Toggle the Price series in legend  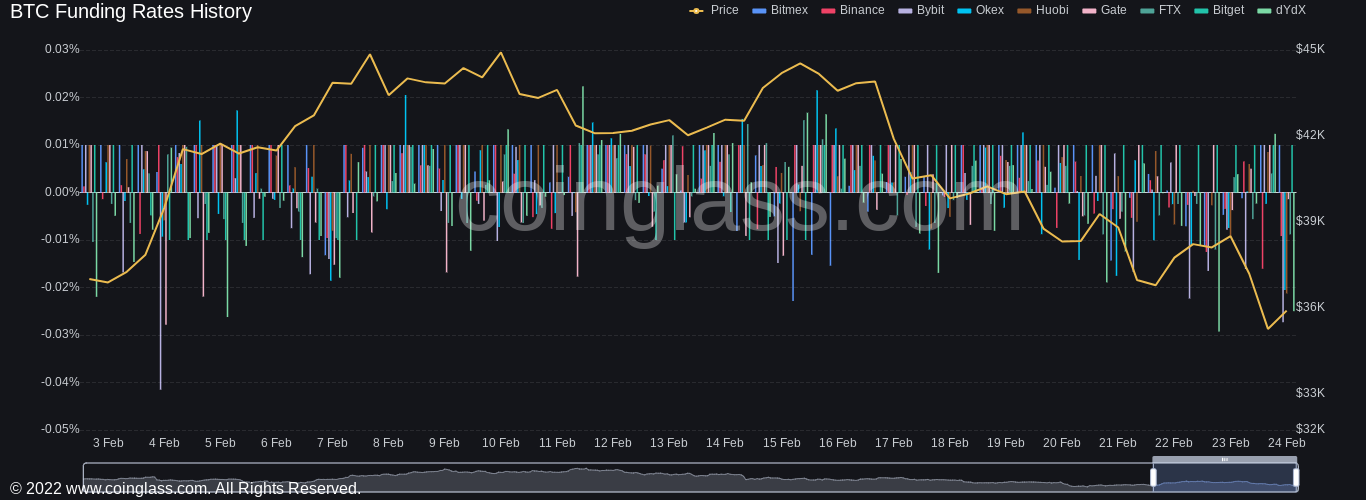(724, 10)
